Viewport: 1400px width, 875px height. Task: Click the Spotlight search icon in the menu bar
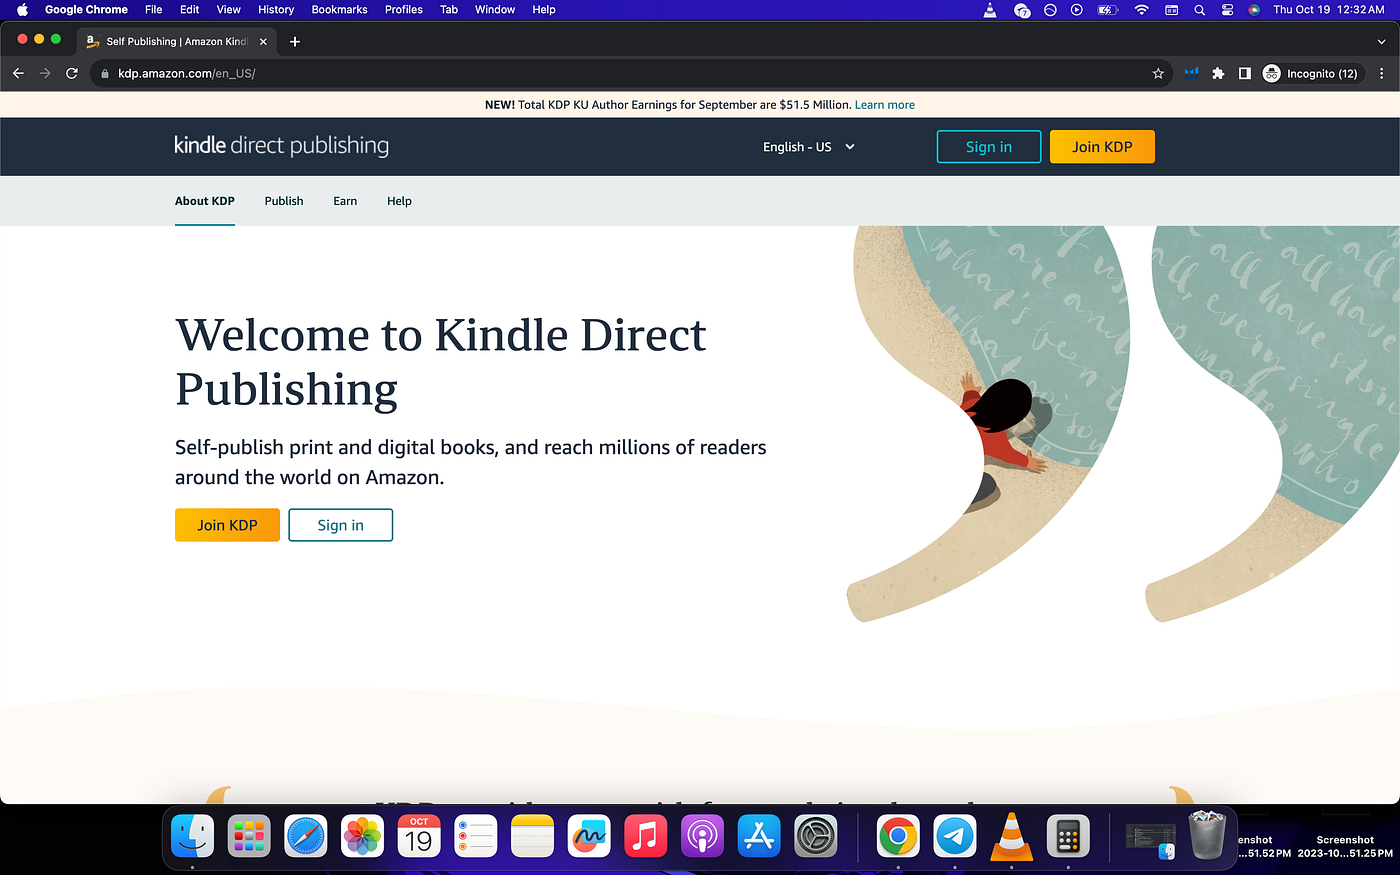pyautogui.click(x=1199, y=9)
